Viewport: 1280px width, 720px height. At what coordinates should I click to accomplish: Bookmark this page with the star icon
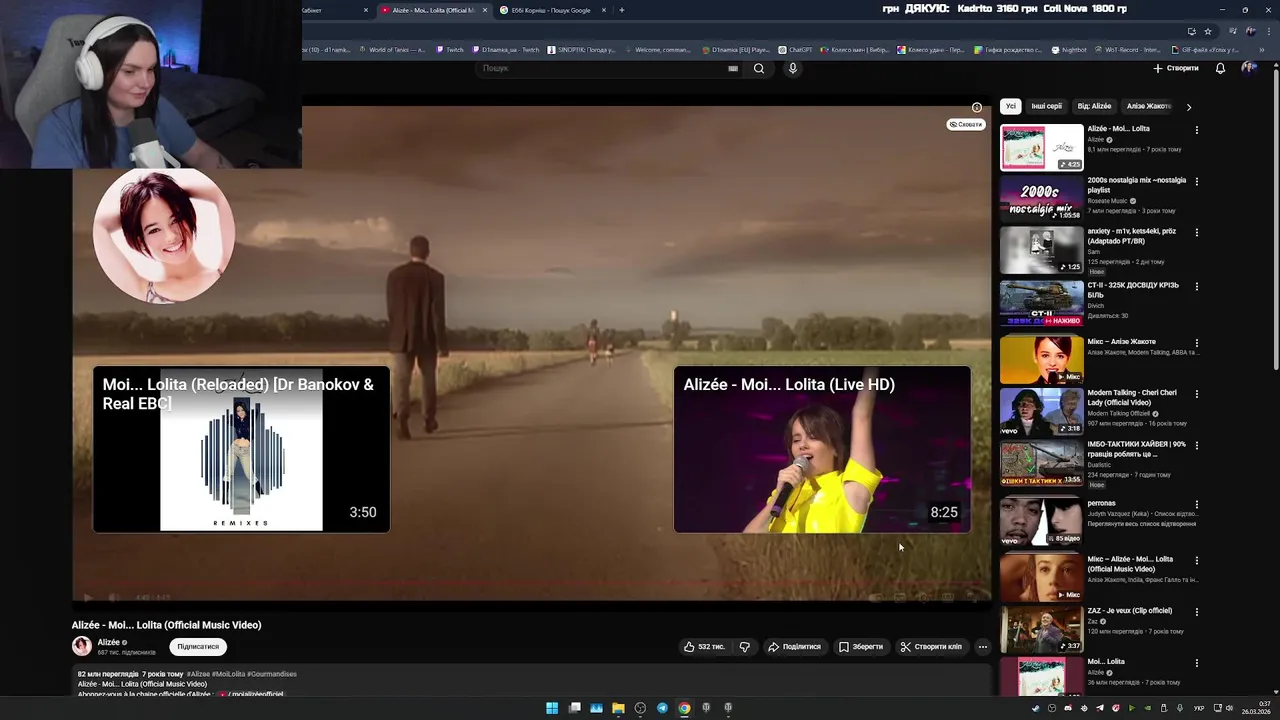(x=1208, y=31)
